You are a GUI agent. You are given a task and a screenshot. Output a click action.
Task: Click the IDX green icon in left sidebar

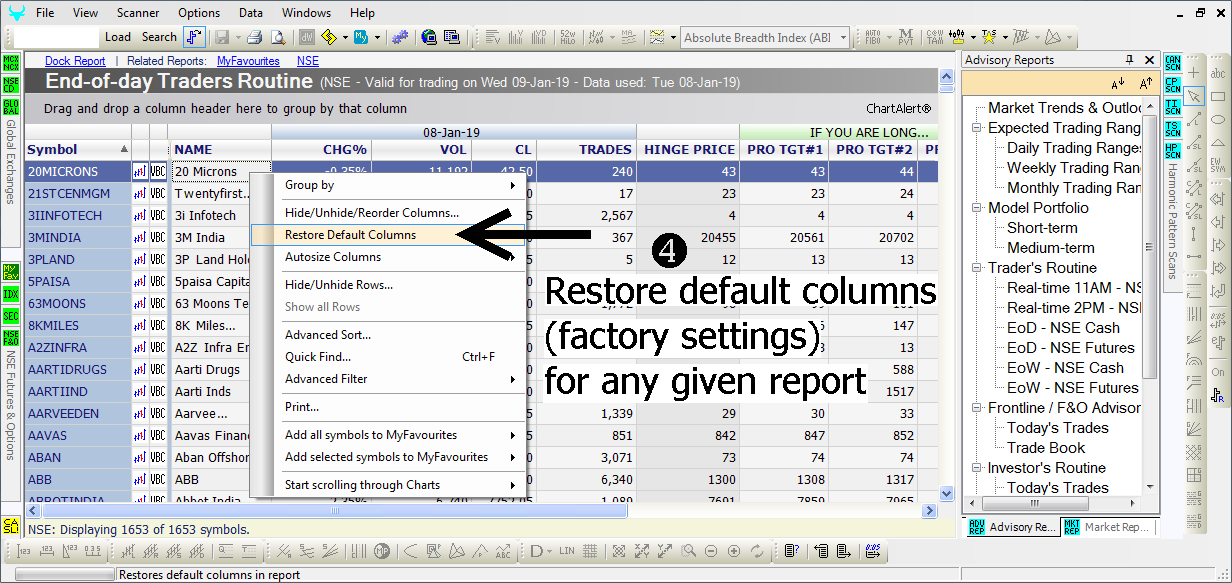[10, 294]
